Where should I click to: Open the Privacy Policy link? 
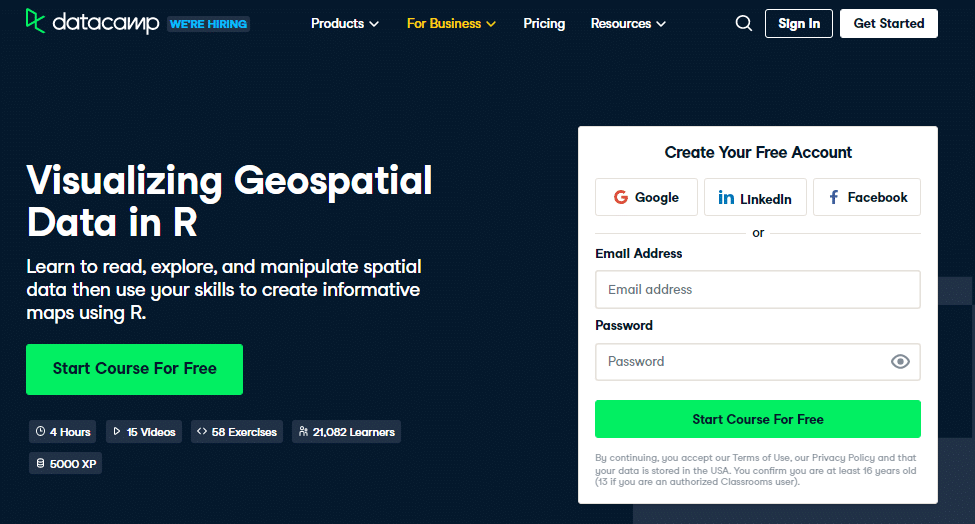pos(843,457)
